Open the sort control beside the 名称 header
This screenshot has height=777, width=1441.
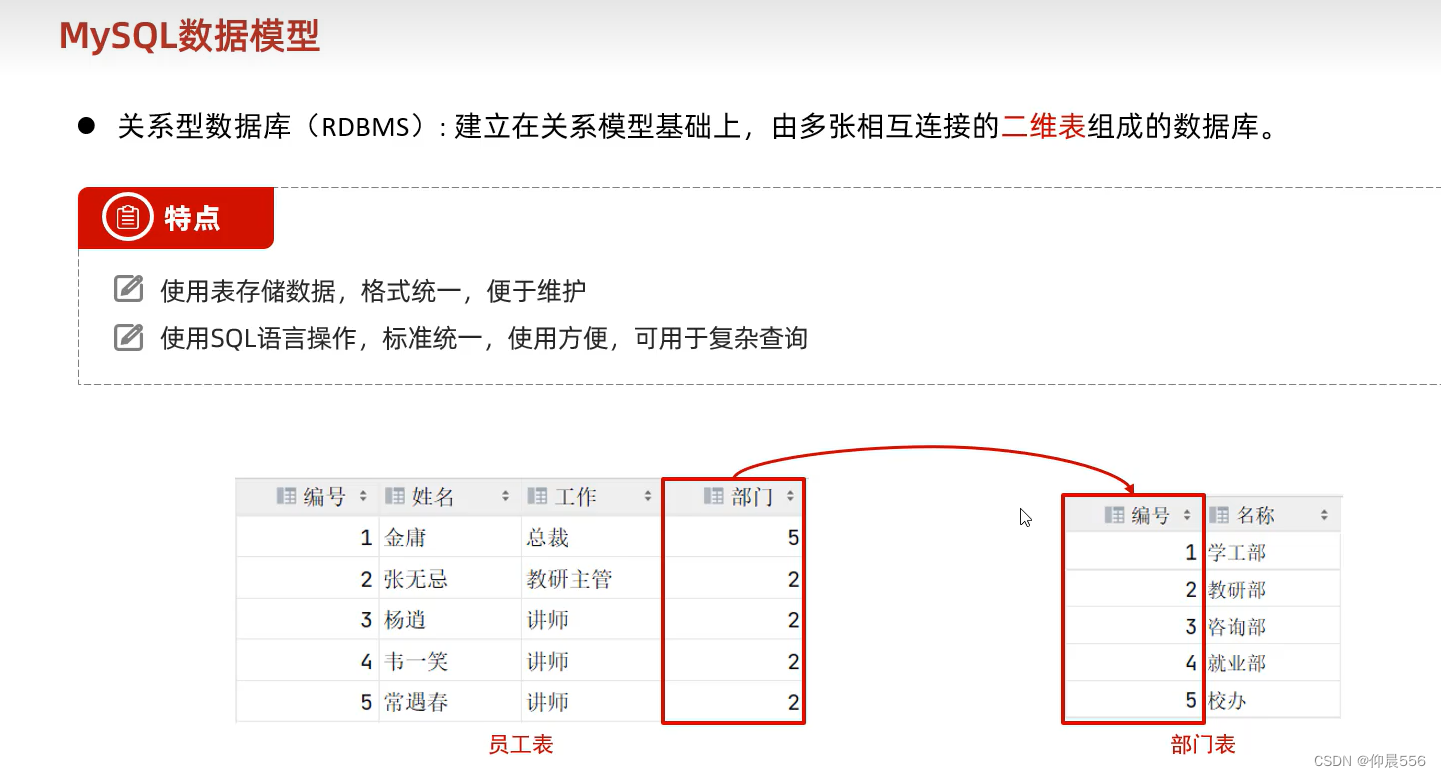[x=1324, y=515]
